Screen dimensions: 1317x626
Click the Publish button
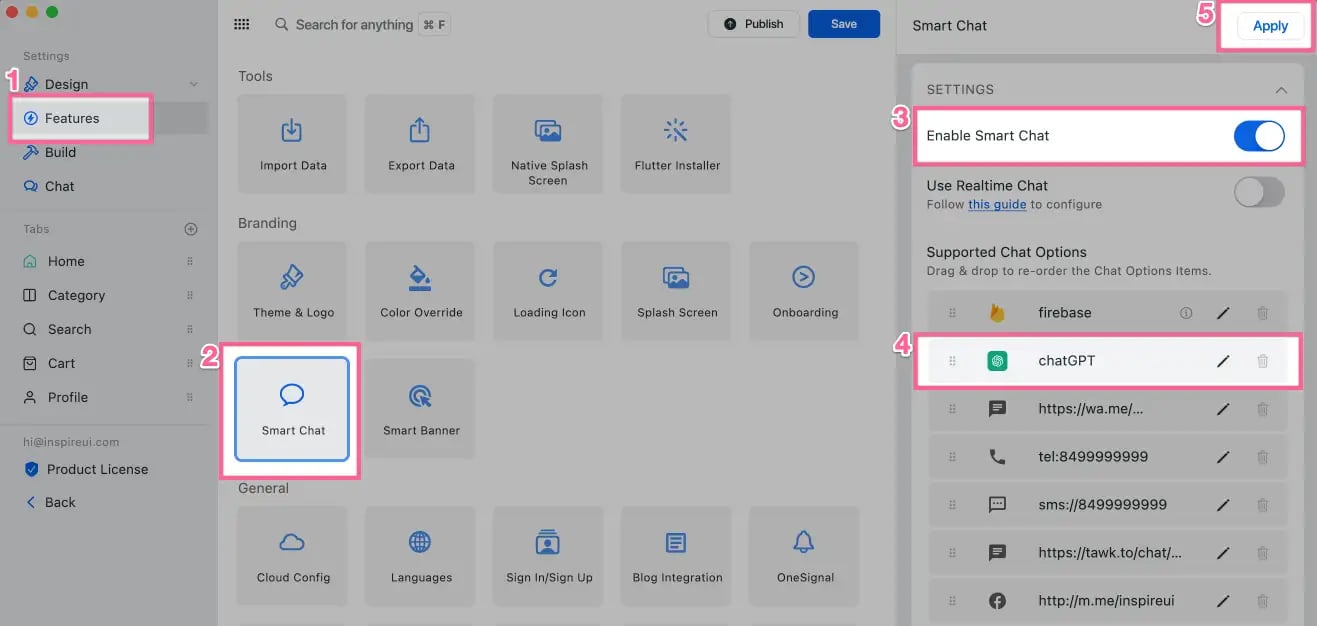753,24
